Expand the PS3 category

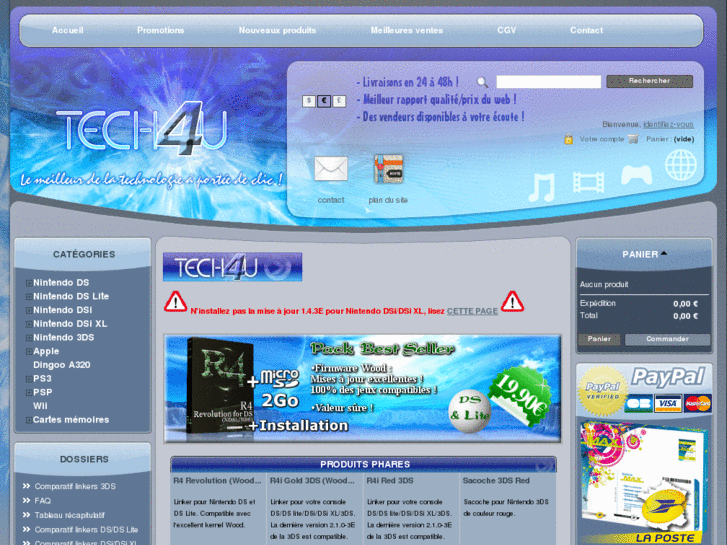coord(29,379)
